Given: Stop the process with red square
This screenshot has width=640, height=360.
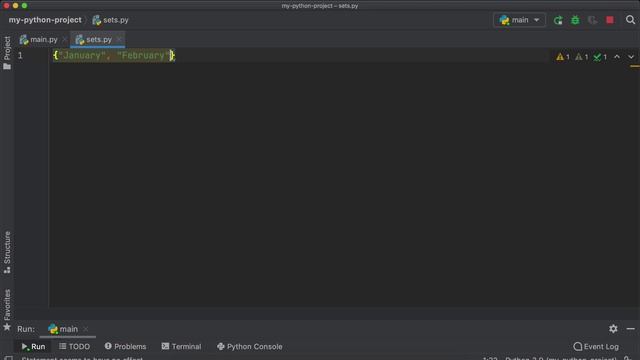Looking at the screenshot, I should 610,20.
